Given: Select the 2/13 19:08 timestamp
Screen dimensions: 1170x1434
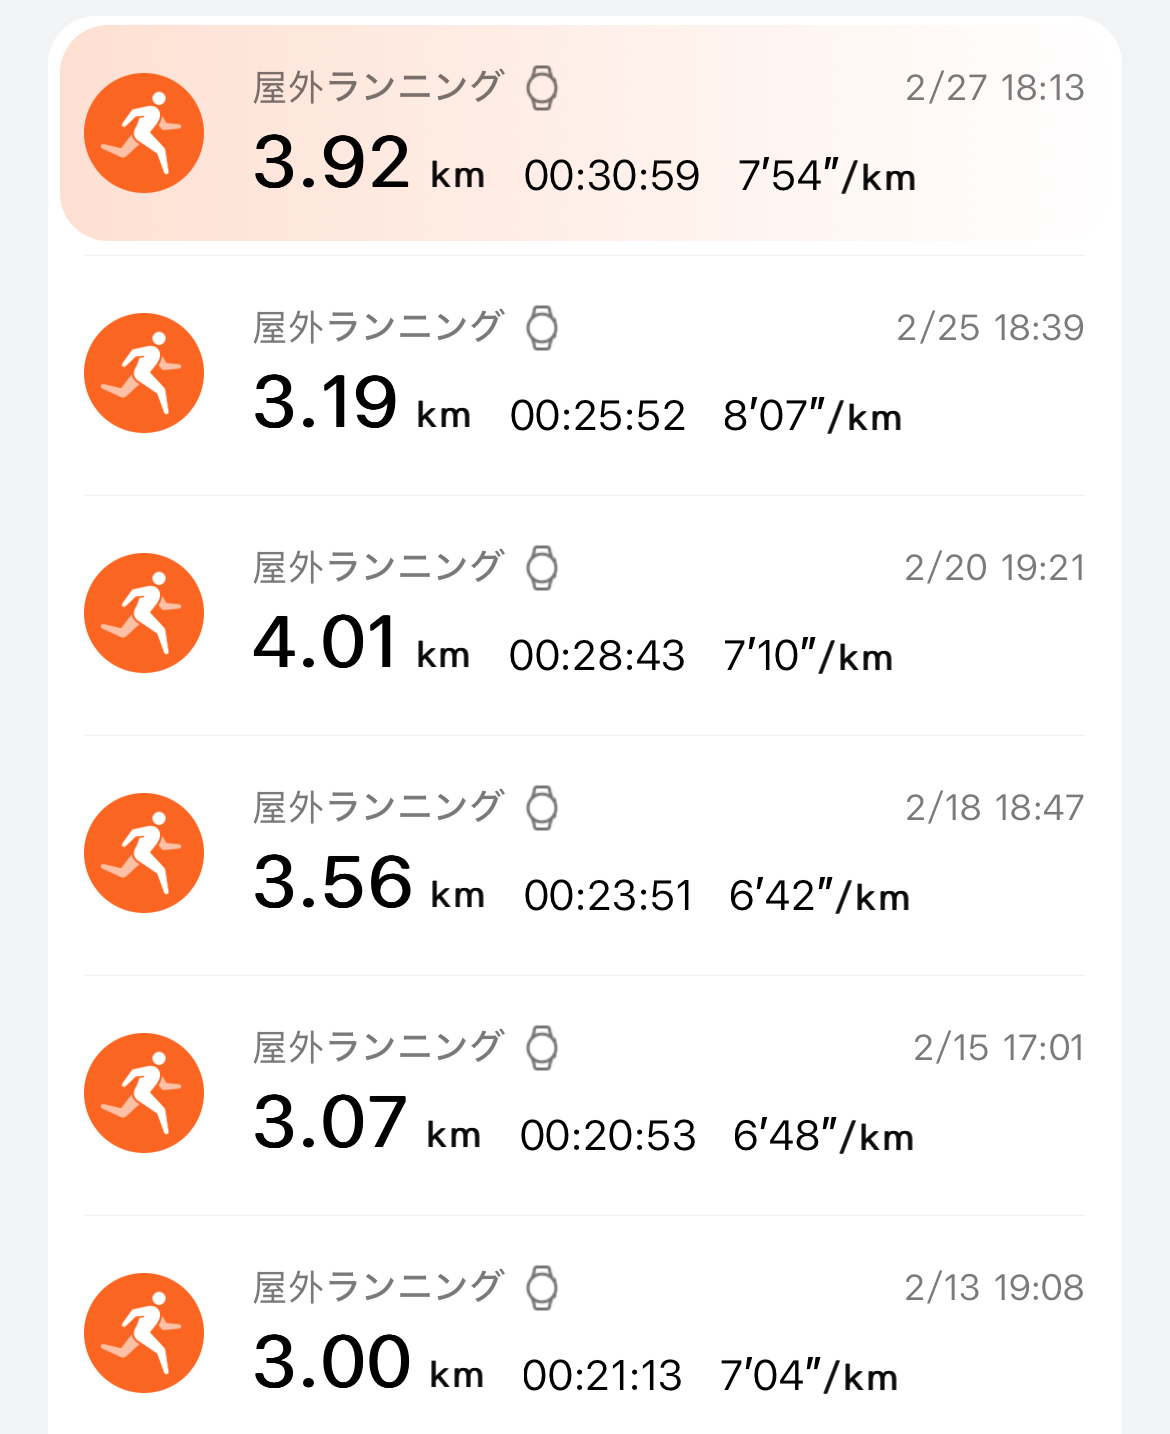Looking at the screenshot, I should (994, 1288).
